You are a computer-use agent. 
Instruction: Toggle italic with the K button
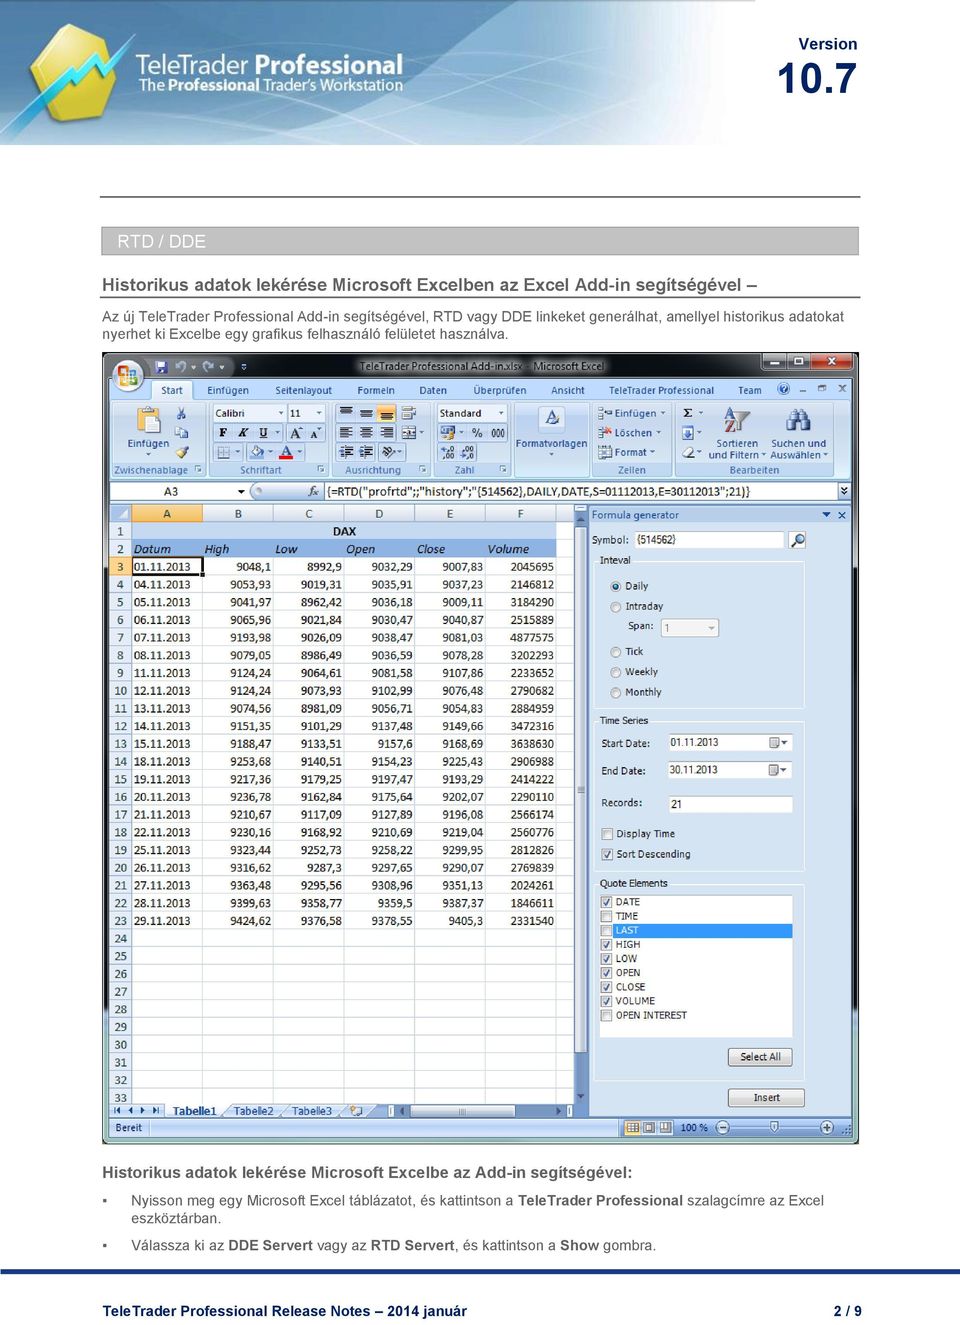tap(243, 433)
